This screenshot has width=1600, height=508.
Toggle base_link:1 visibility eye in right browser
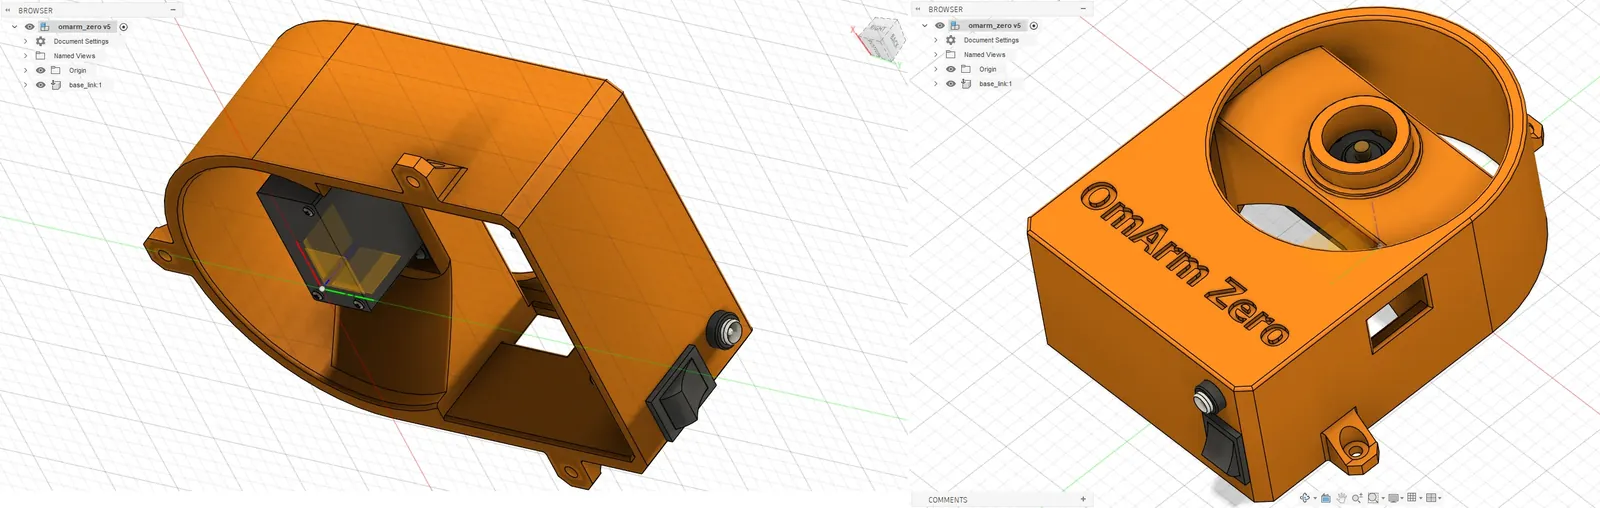[951, 84]
